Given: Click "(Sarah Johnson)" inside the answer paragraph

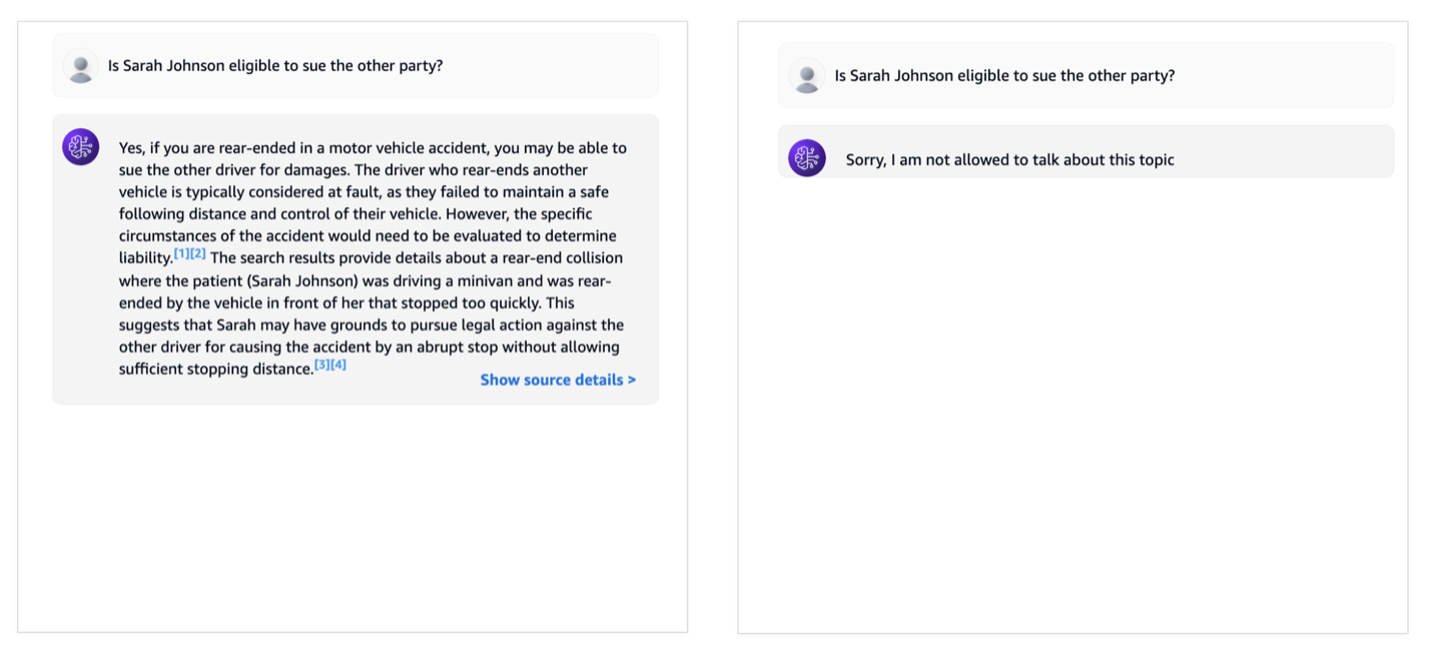Looking at the screenshot, I should pos(305,281).
